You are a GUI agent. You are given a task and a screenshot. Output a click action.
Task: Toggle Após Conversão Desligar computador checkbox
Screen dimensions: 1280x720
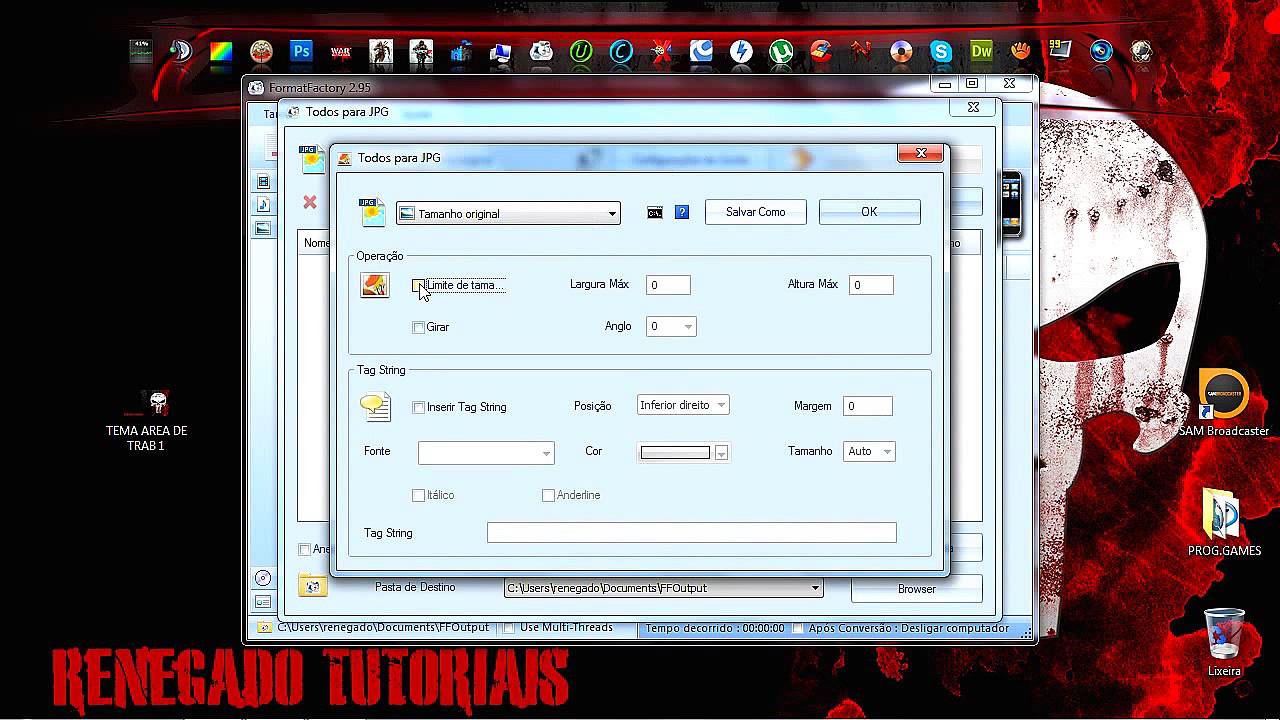[797, 628]
